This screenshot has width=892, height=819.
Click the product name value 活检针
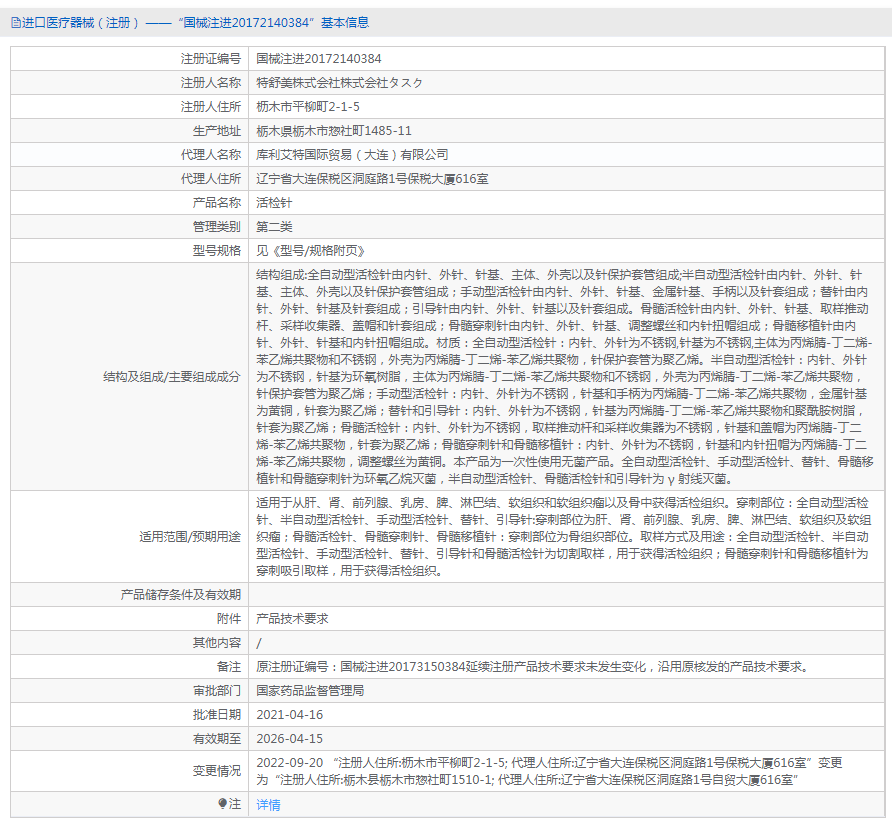[x=274, y=202]
